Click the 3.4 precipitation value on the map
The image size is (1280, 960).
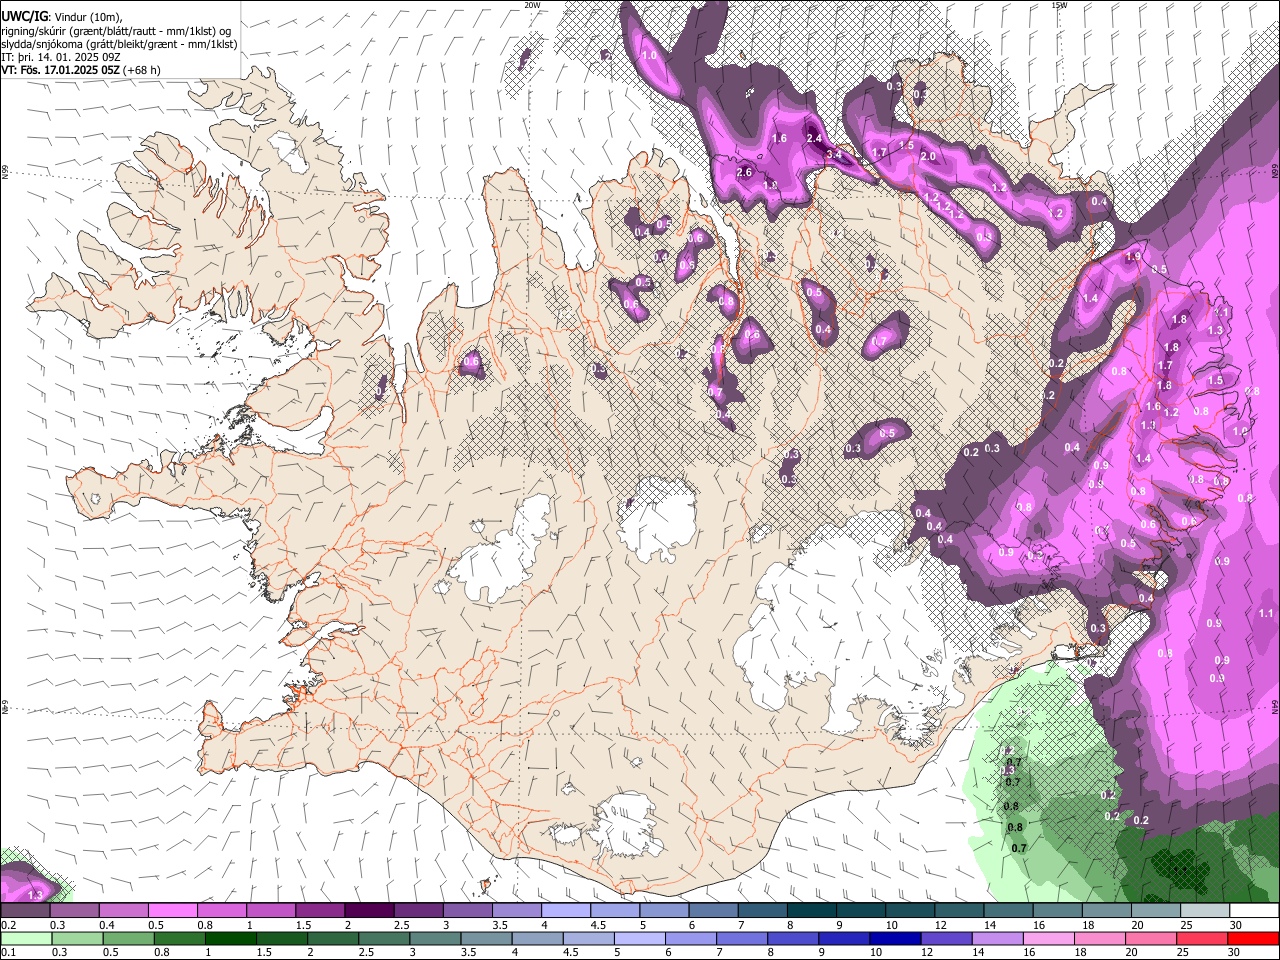click(x=833, y=154)
